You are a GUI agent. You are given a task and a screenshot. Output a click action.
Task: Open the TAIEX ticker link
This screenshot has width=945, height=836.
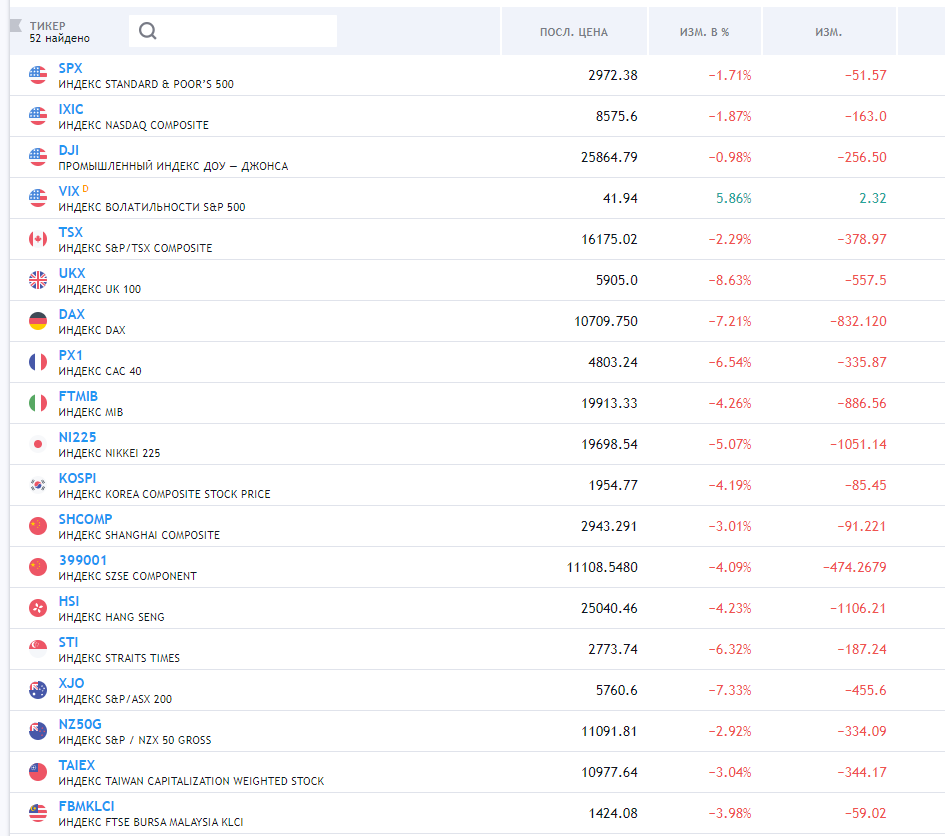coord(77,765)
